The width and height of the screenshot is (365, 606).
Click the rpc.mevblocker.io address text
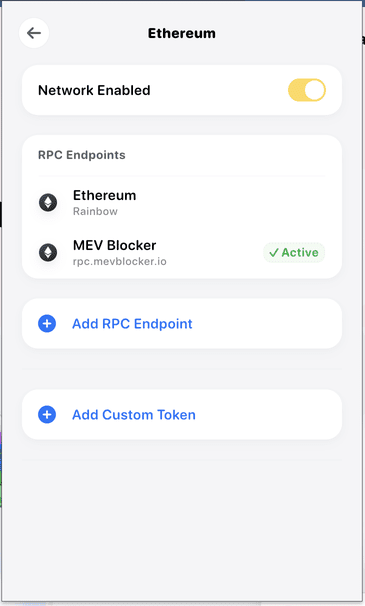120,262
